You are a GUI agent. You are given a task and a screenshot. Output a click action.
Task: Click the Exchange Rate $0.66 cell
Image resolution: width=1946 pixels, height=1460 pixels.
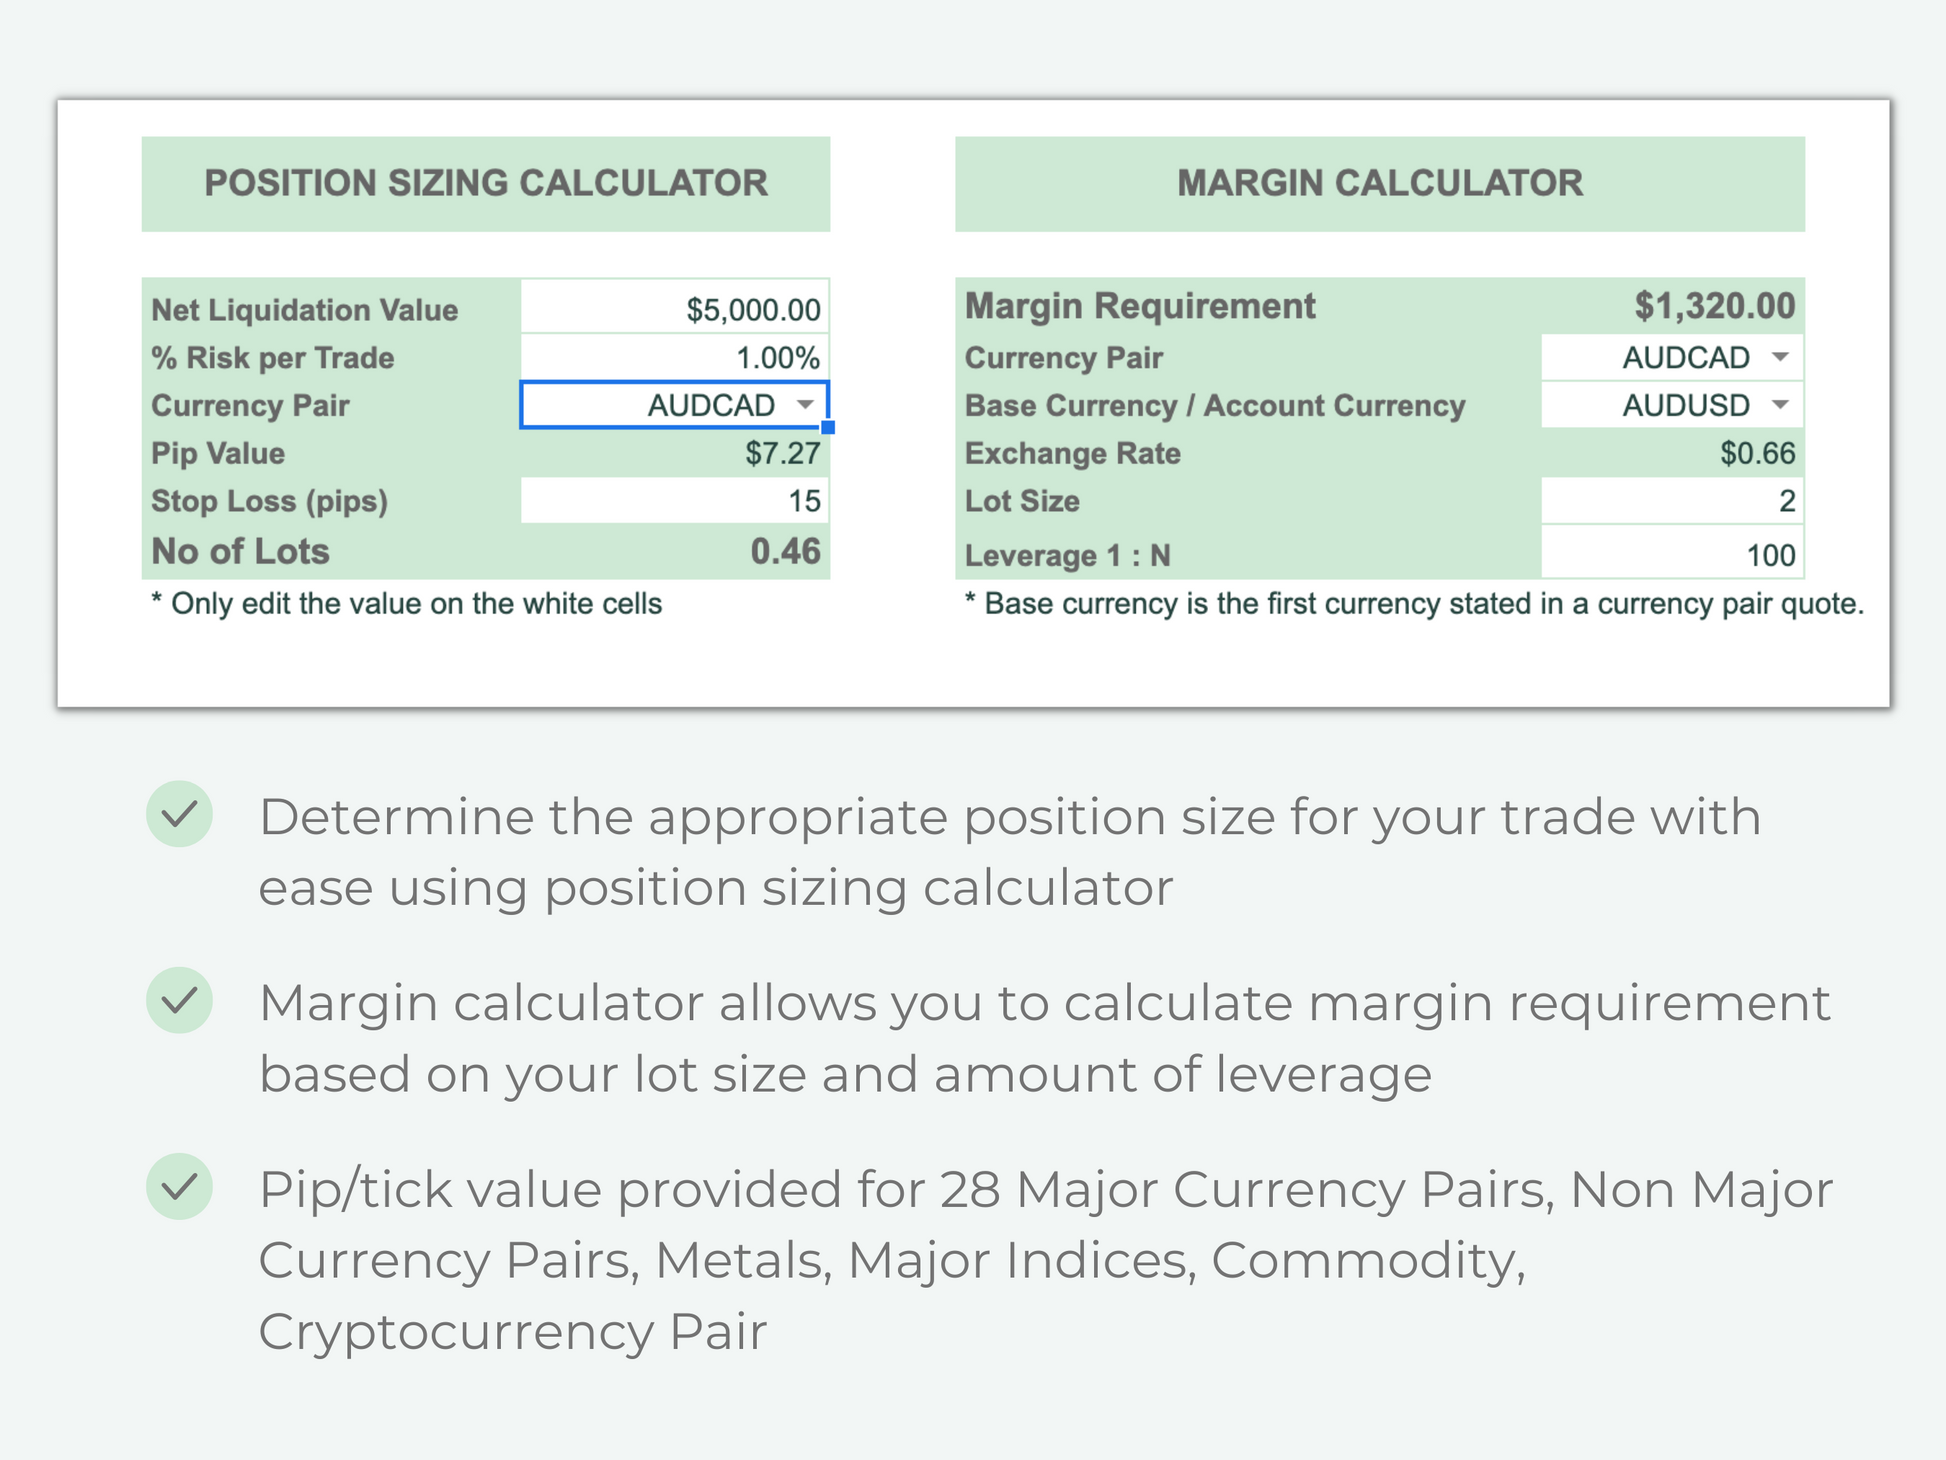pyautogui.click(x=1757, y=453)
